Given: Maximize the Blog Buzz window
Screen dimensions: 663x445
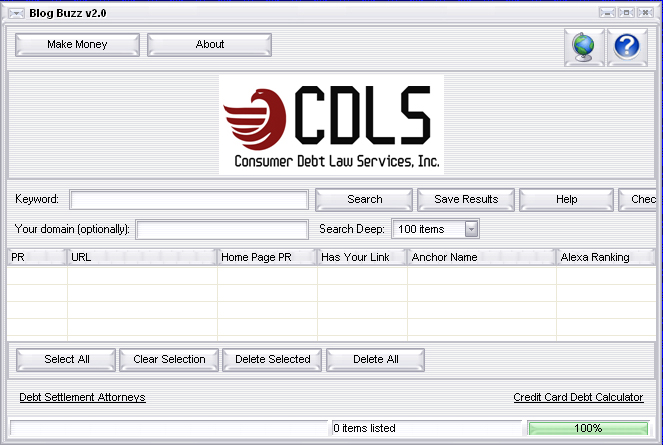Looking at the screenshot, I should coord(626,13).
